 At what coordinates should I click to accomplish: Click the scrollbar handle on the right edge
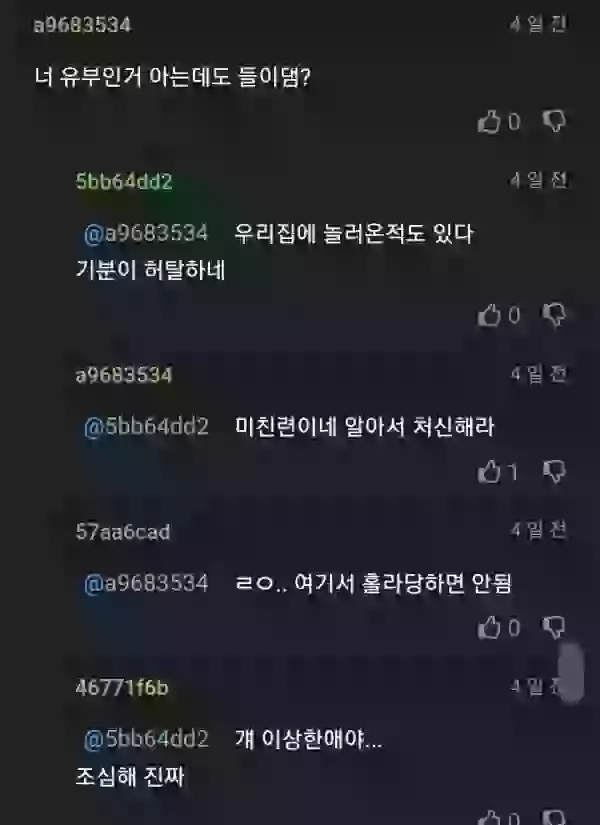click(x=571, y=673)
